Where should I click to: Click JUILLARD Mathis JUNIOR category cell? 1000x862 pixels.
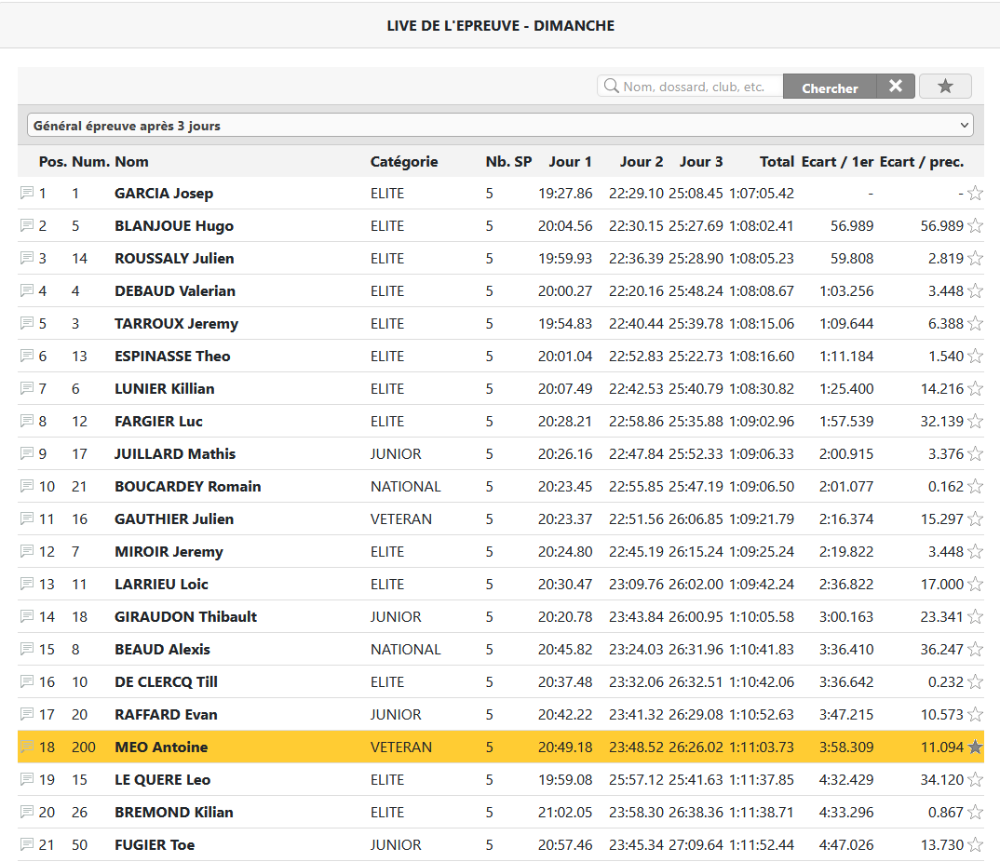(x=395, y=454)
